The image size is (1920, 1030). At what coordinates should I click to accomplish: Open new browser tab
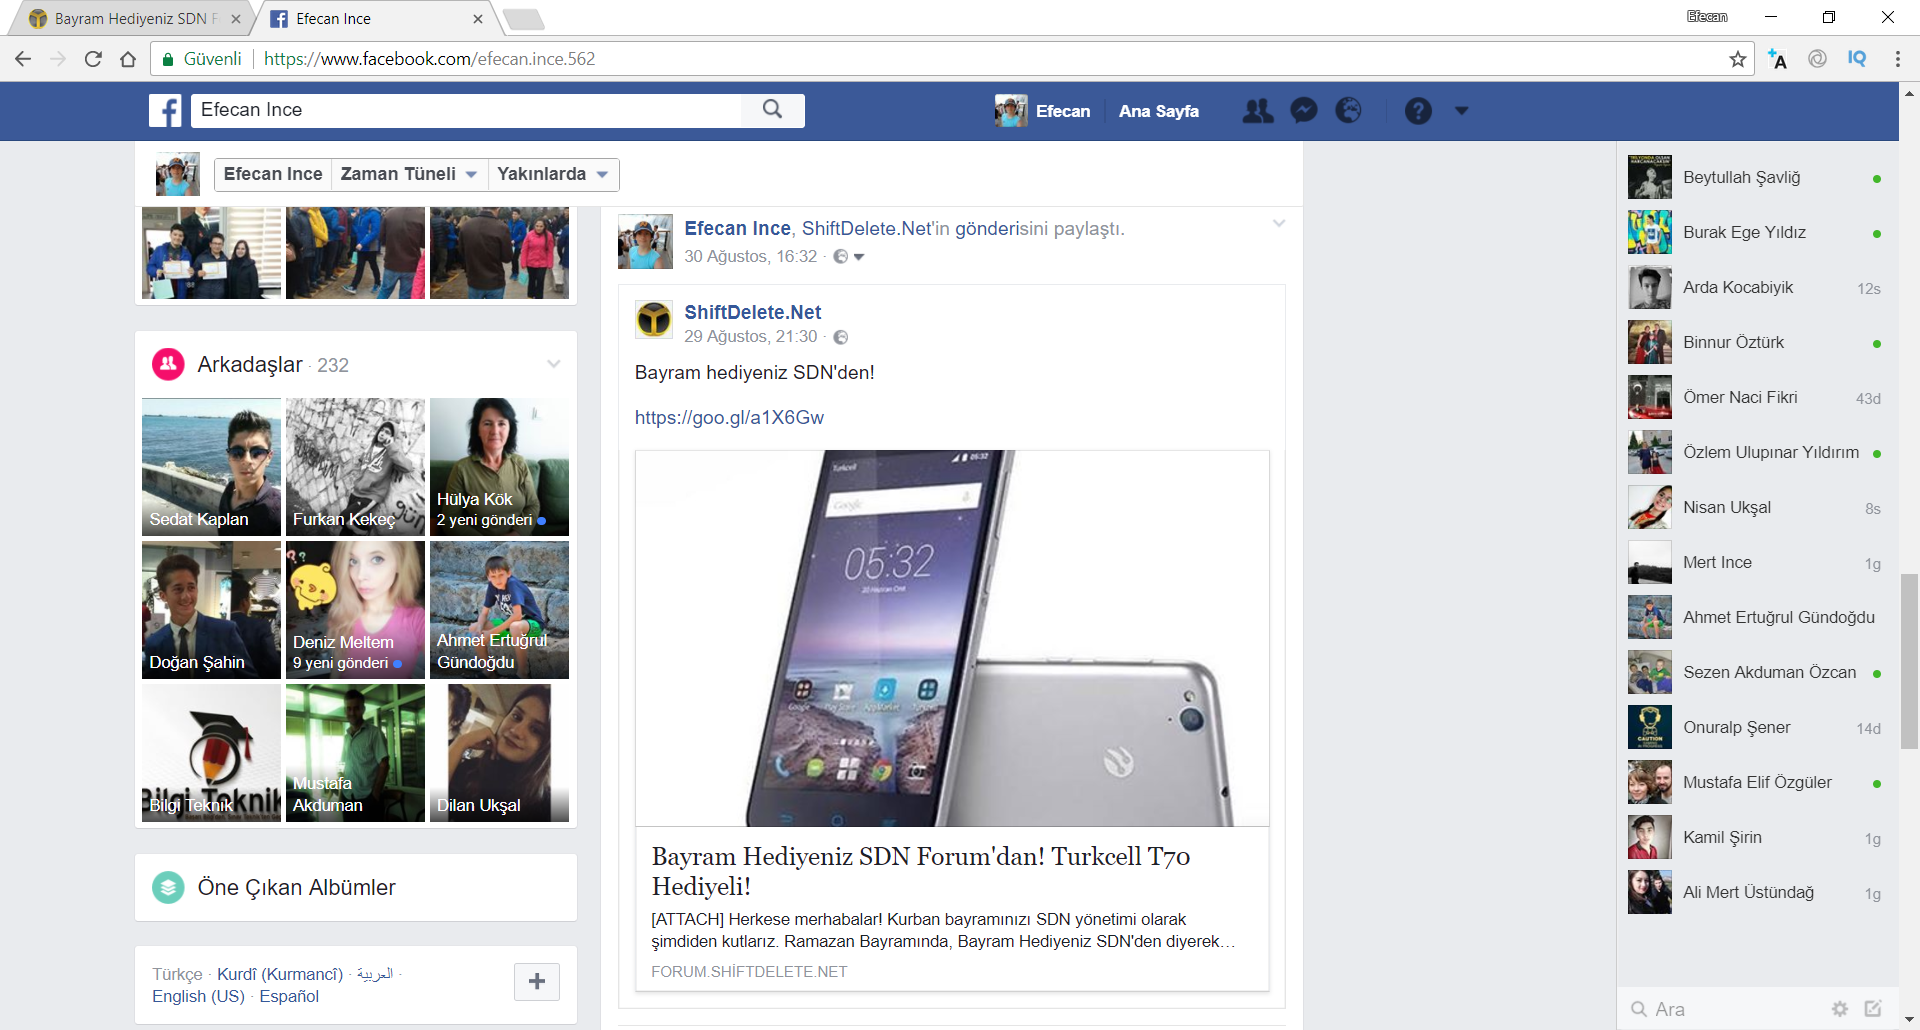523,19
